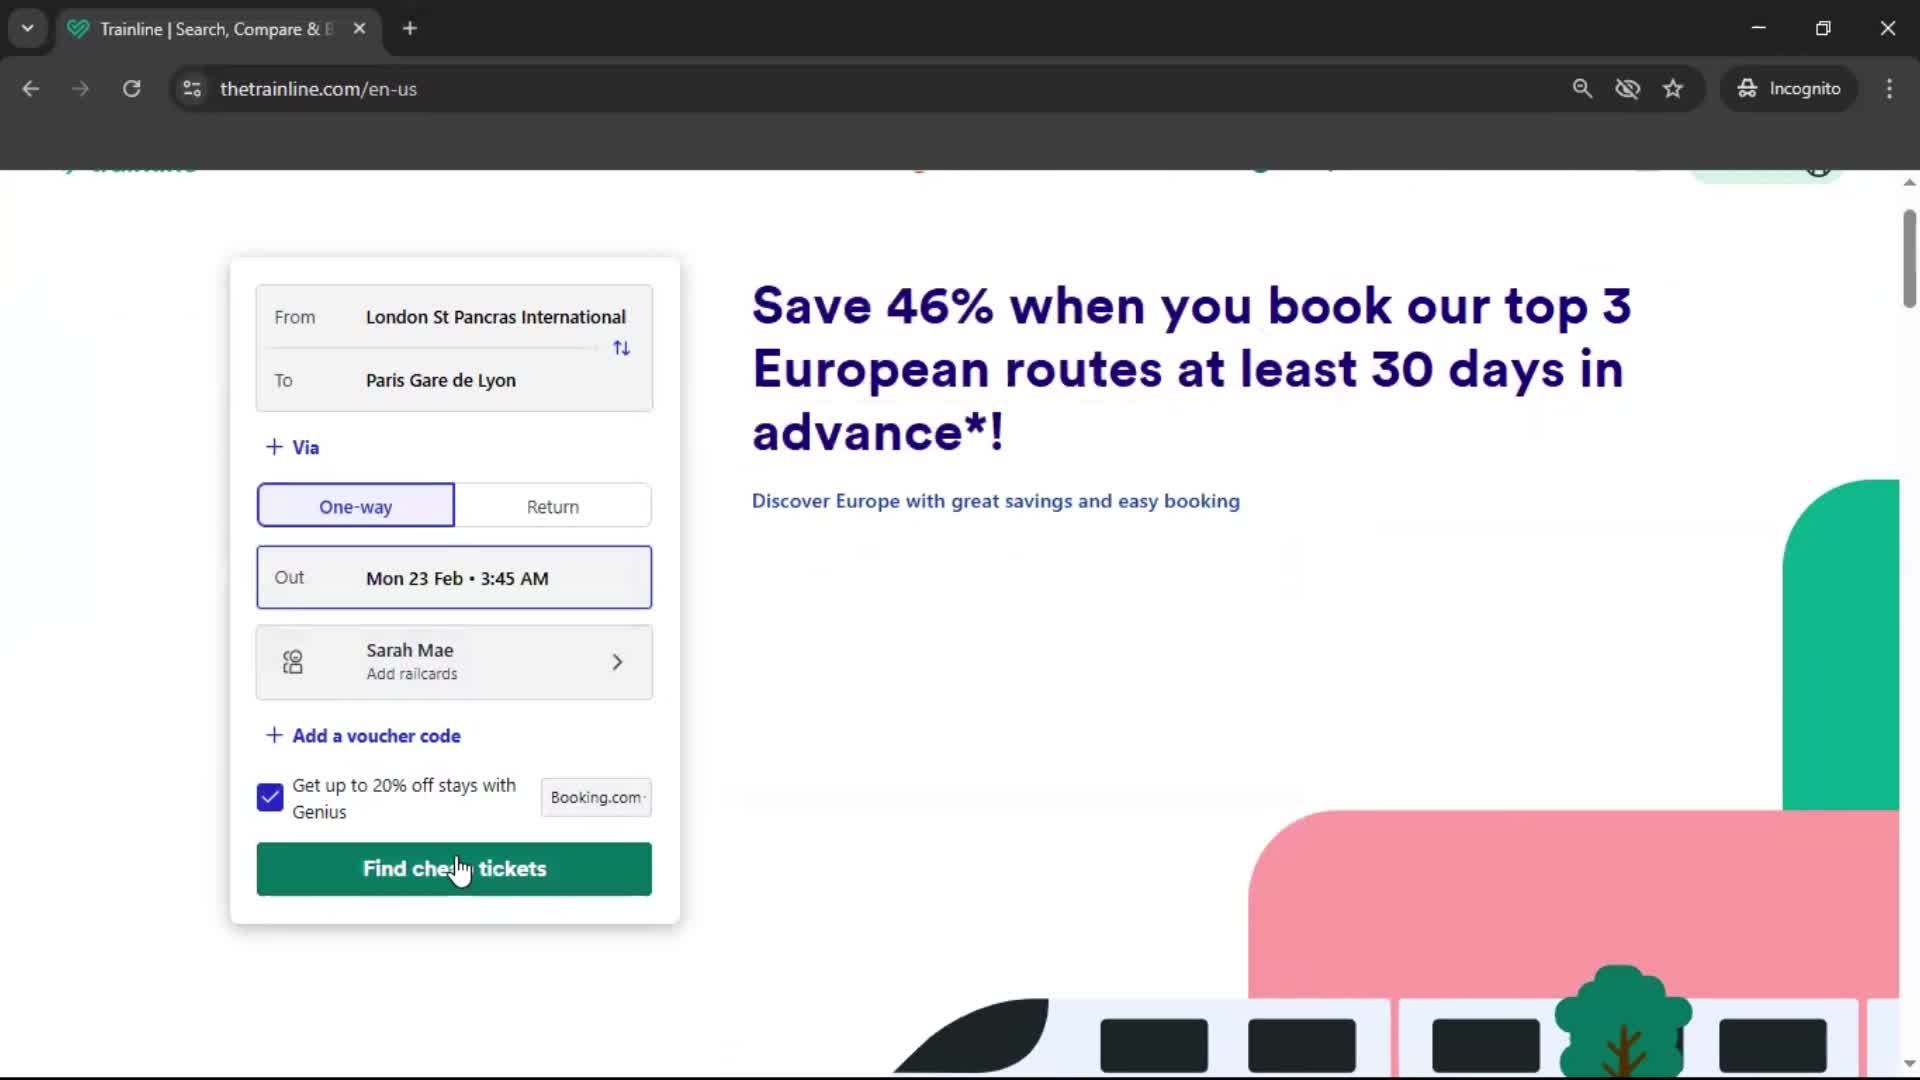
Task: Uncheck the Booking.com Genius offer checkbox
Action: pos(270,797)
